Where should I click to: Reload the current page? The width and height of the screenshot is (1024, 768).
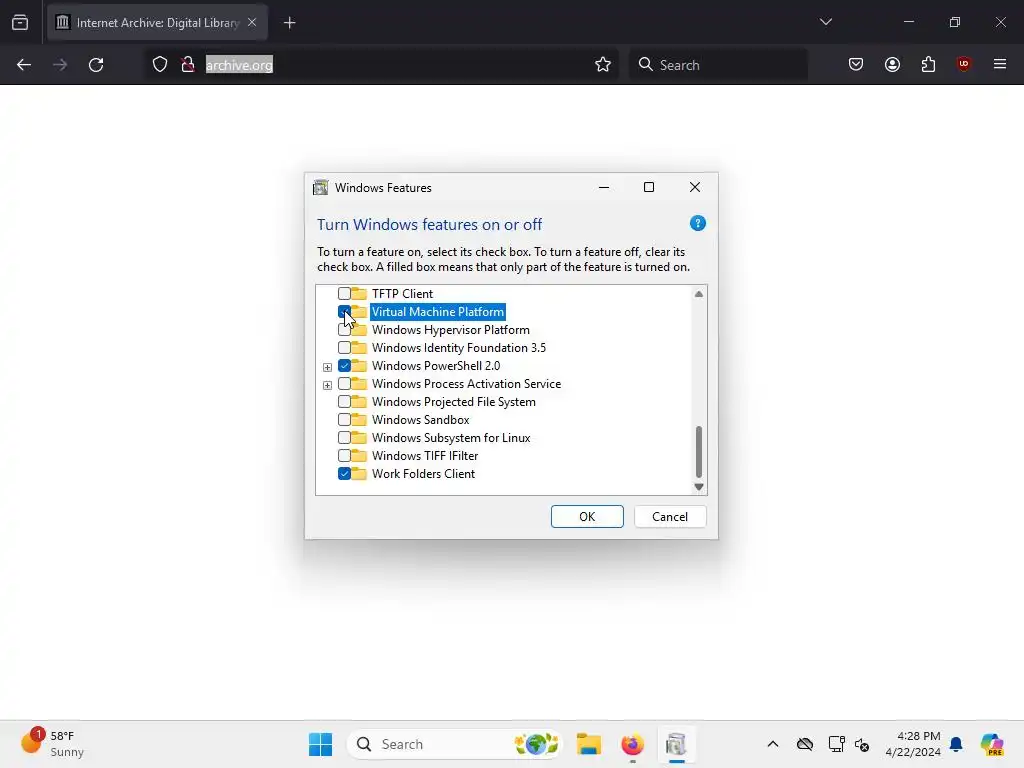click(x=96, y=65)
